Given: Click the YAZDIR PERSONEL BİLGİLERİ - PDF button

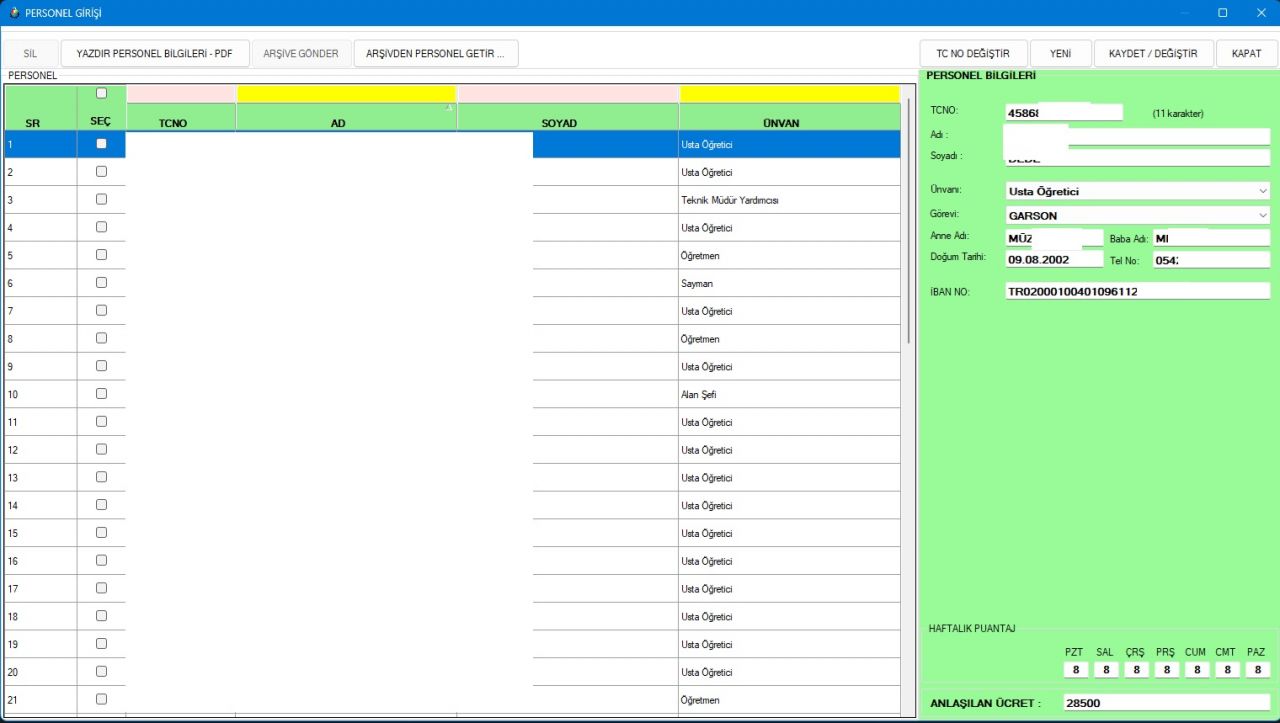Looking at the screenshot, I should 154,54.
